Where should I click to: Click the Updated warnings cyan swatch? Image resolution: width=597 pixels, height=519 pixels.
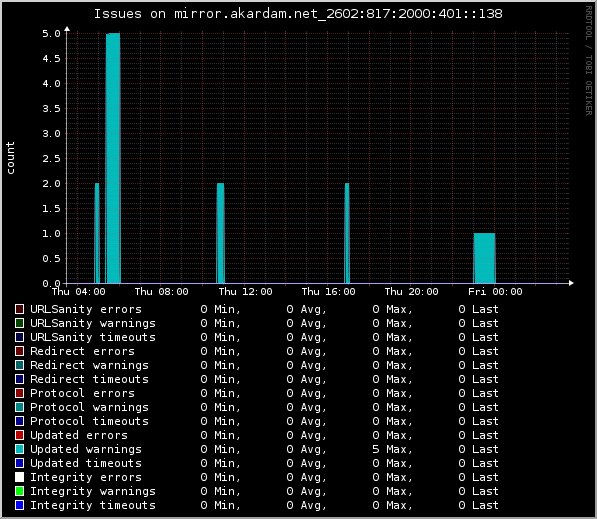point(19,449)
